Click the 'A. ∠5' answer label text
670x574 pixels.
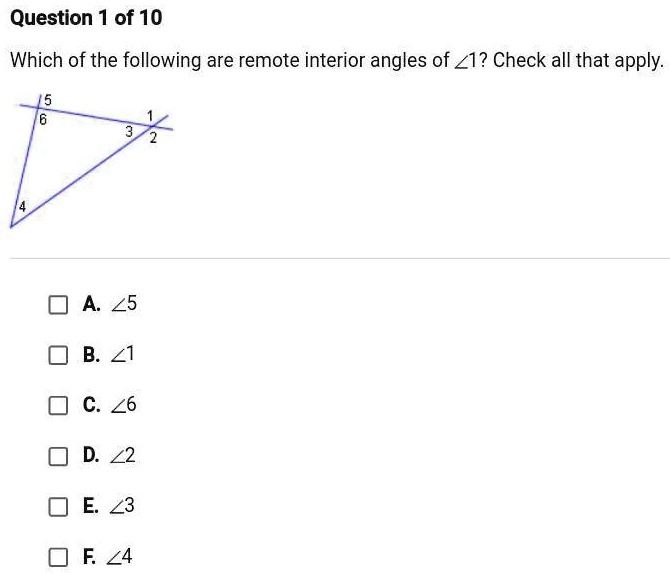[x=109, y=304]
